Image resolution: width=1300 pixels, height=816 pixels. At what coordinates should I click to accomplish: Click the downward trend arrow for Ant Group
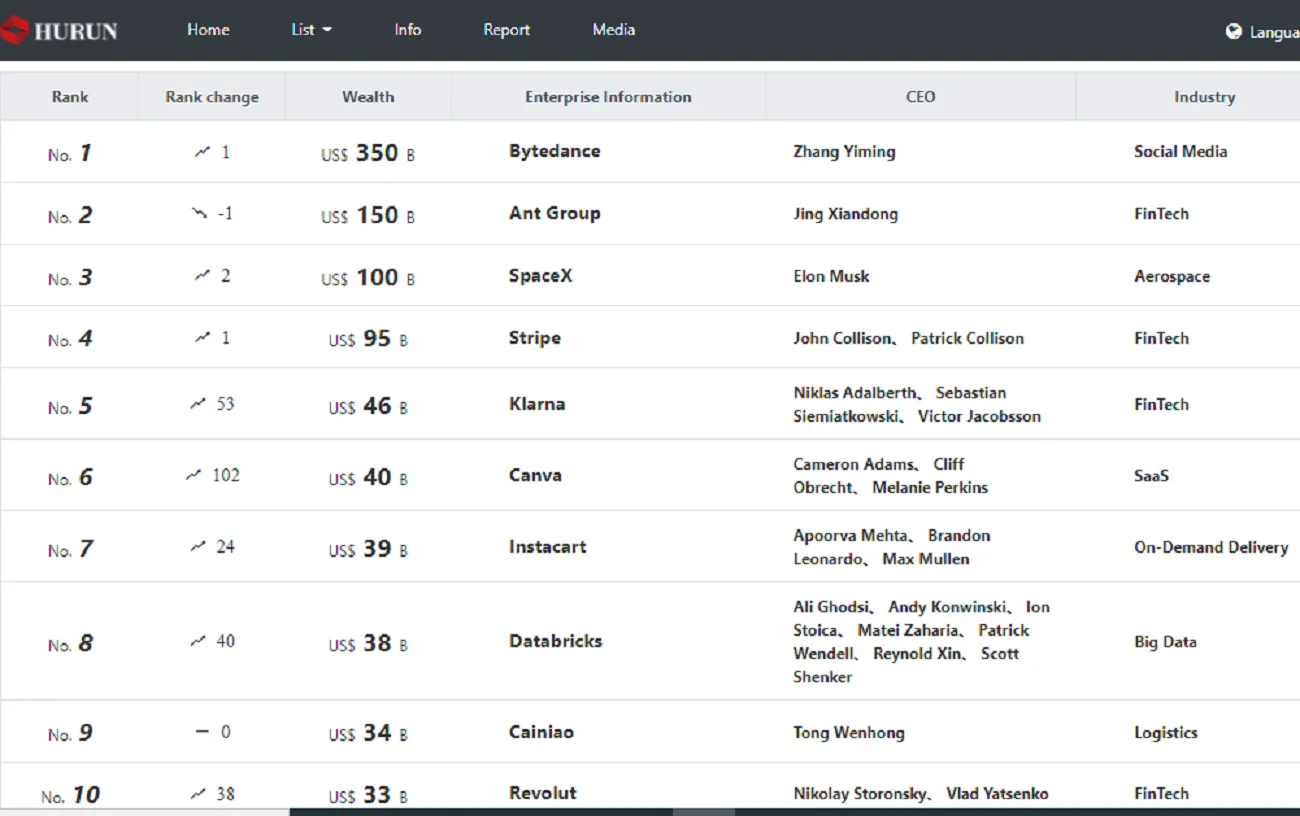[x=200, y=213]
